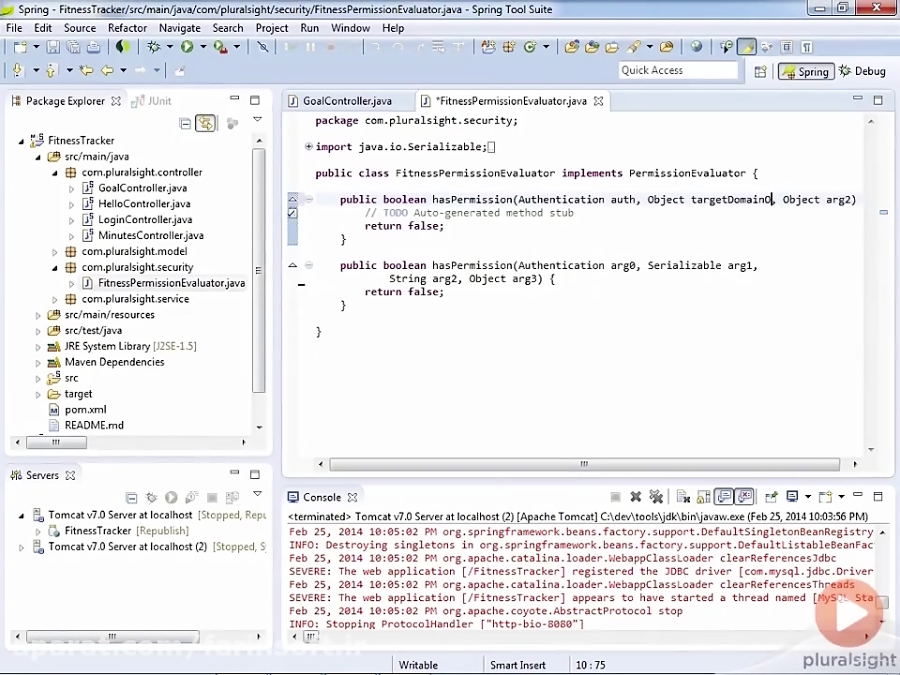The width and height of the screenshot is (900, 675).
Task: Expand the collapsed import statements
Action: pyautogui.click(x=308, y=147)
